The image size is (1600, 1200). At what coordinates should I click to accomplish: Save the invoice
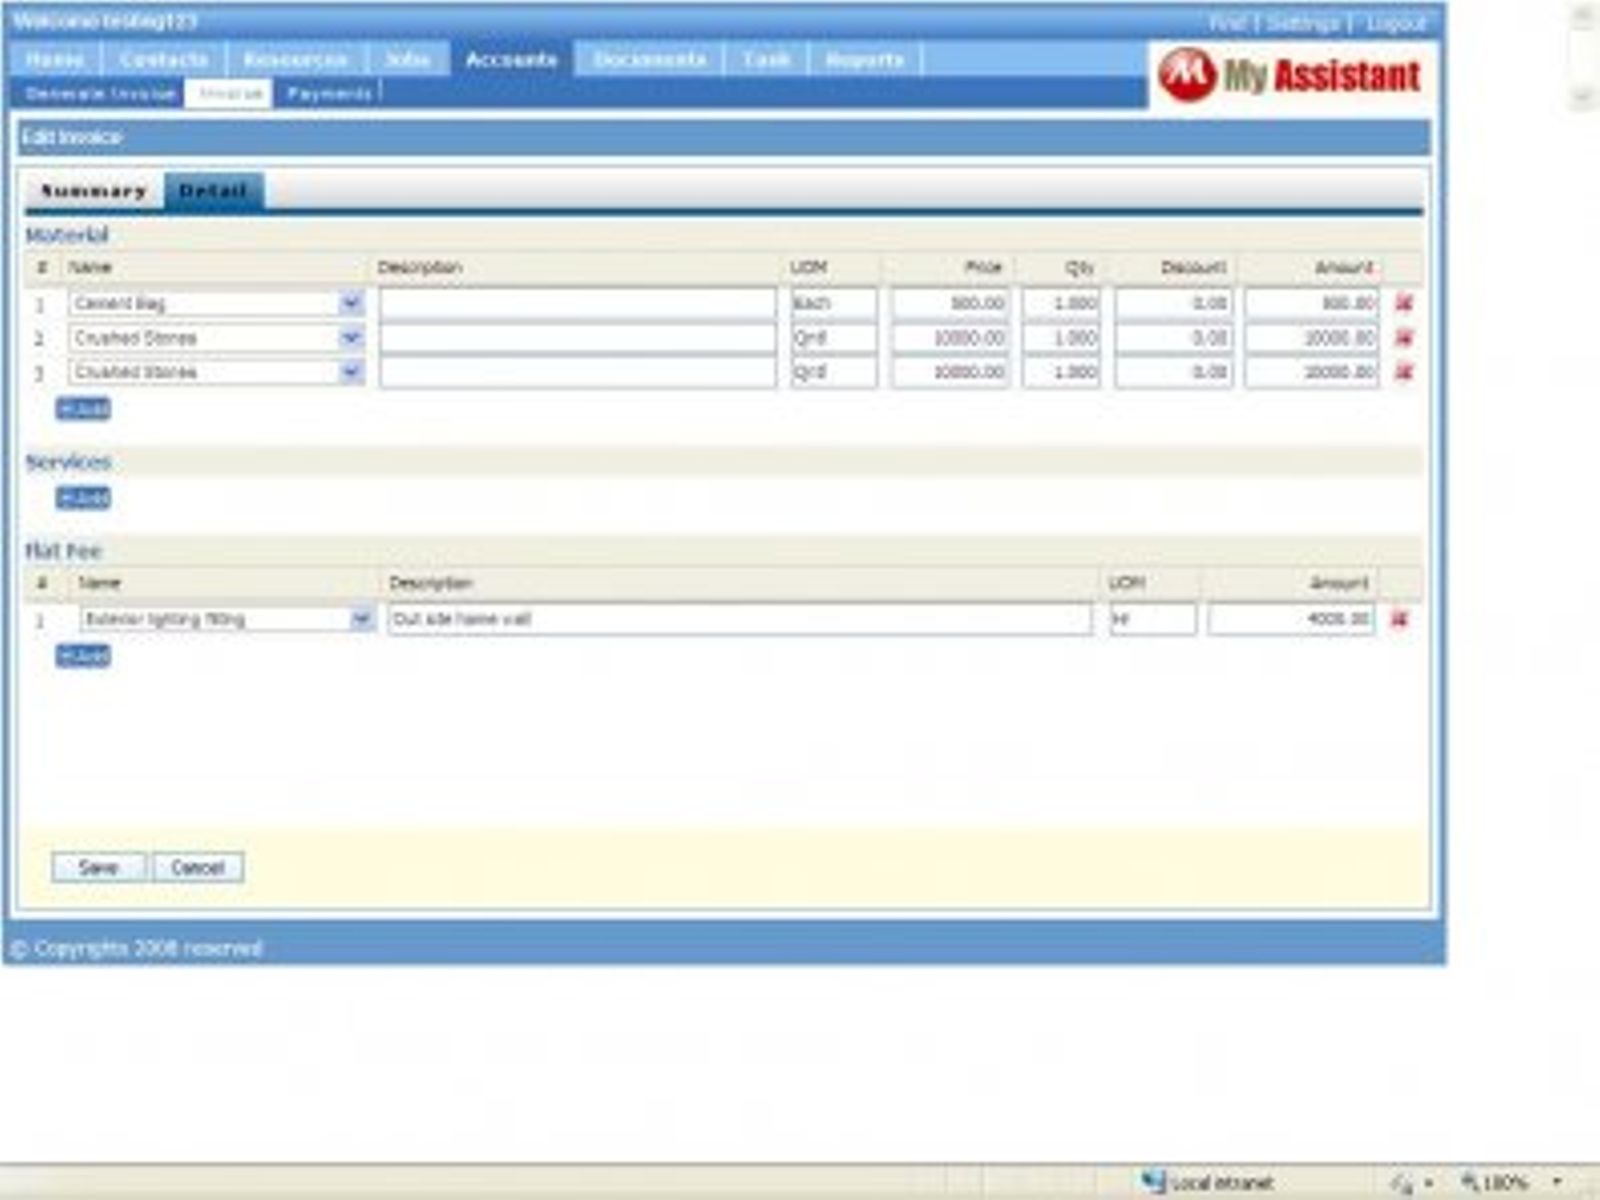coord(99,867)
